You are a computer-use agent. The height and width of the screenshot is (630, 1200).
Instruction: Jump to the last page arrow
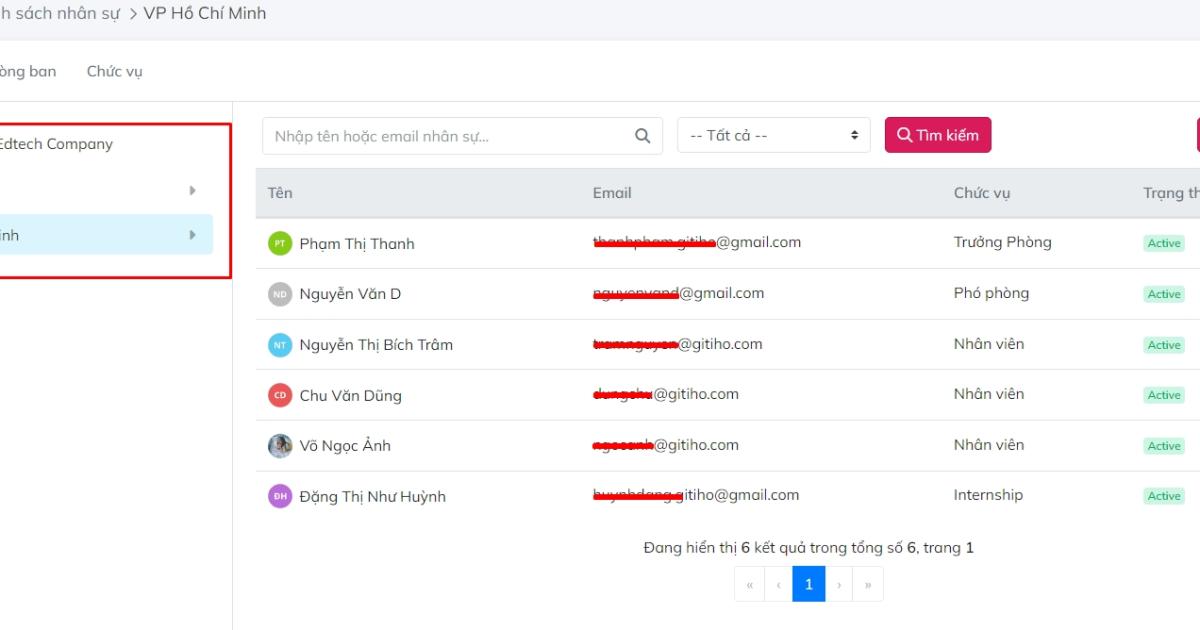tap(868, 584)
